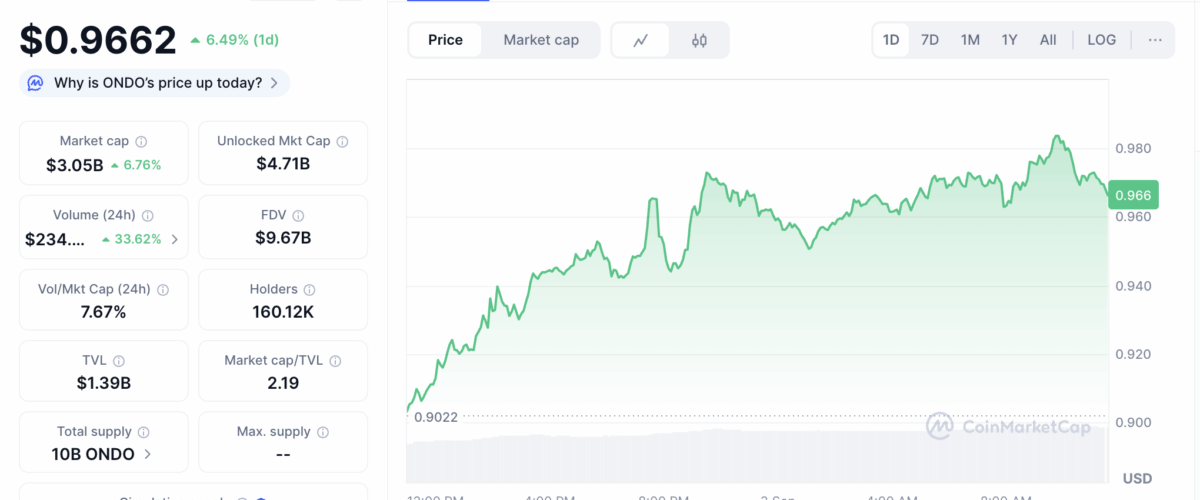Viewport: 1200px width, 500px height.
Task: Click the Vol/Mkt Cap (24h) info icon
Action: click(163, 290)
